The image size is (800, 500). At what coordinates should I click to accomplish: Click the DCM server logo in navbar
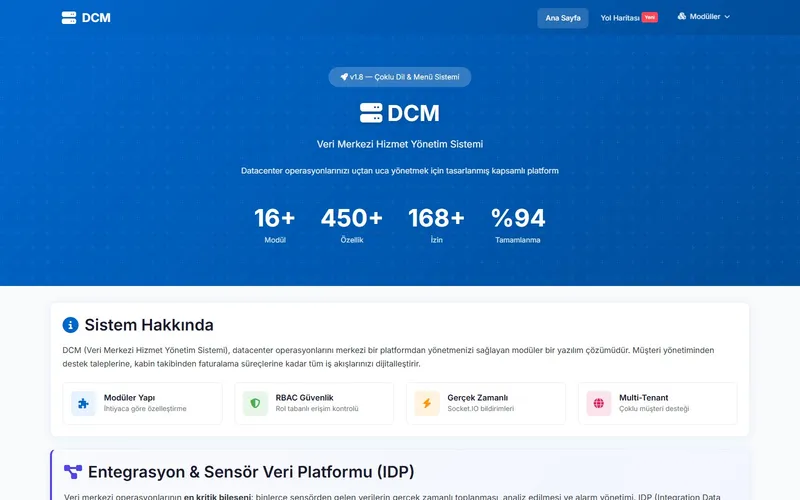[69, 18]
